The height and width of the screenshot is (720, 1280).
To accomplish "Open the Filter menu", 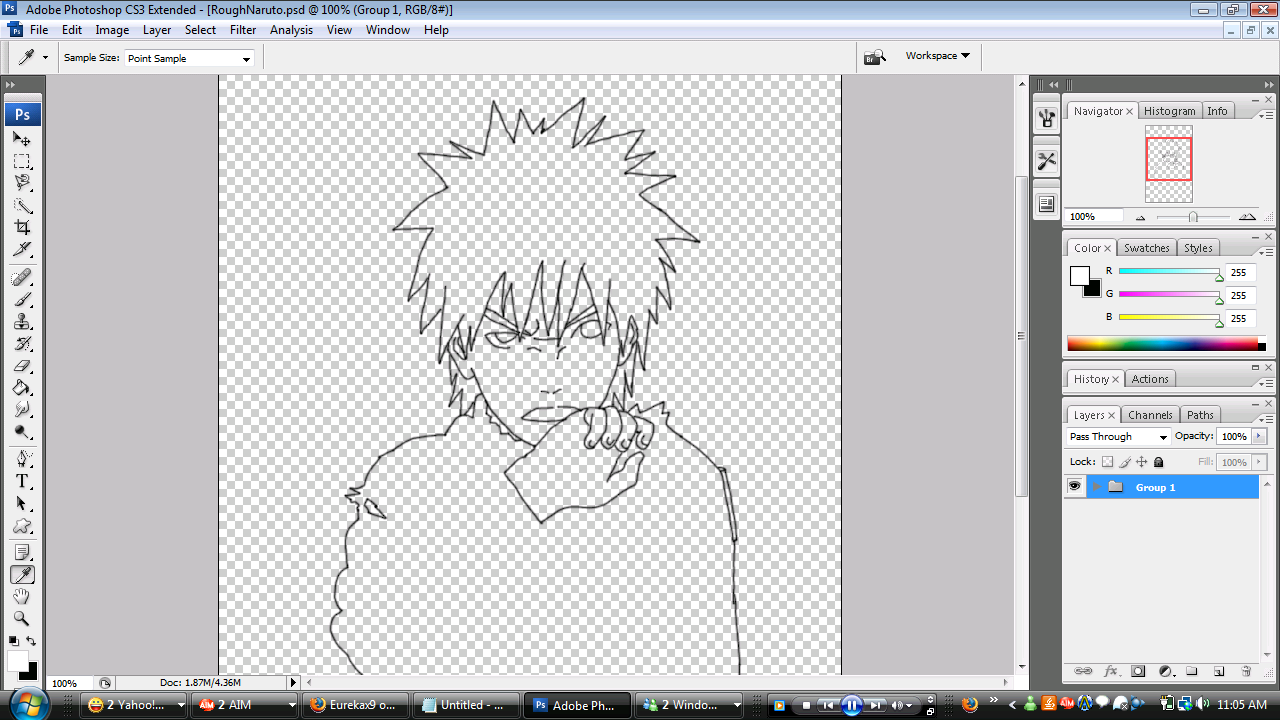I will [243, 30].
